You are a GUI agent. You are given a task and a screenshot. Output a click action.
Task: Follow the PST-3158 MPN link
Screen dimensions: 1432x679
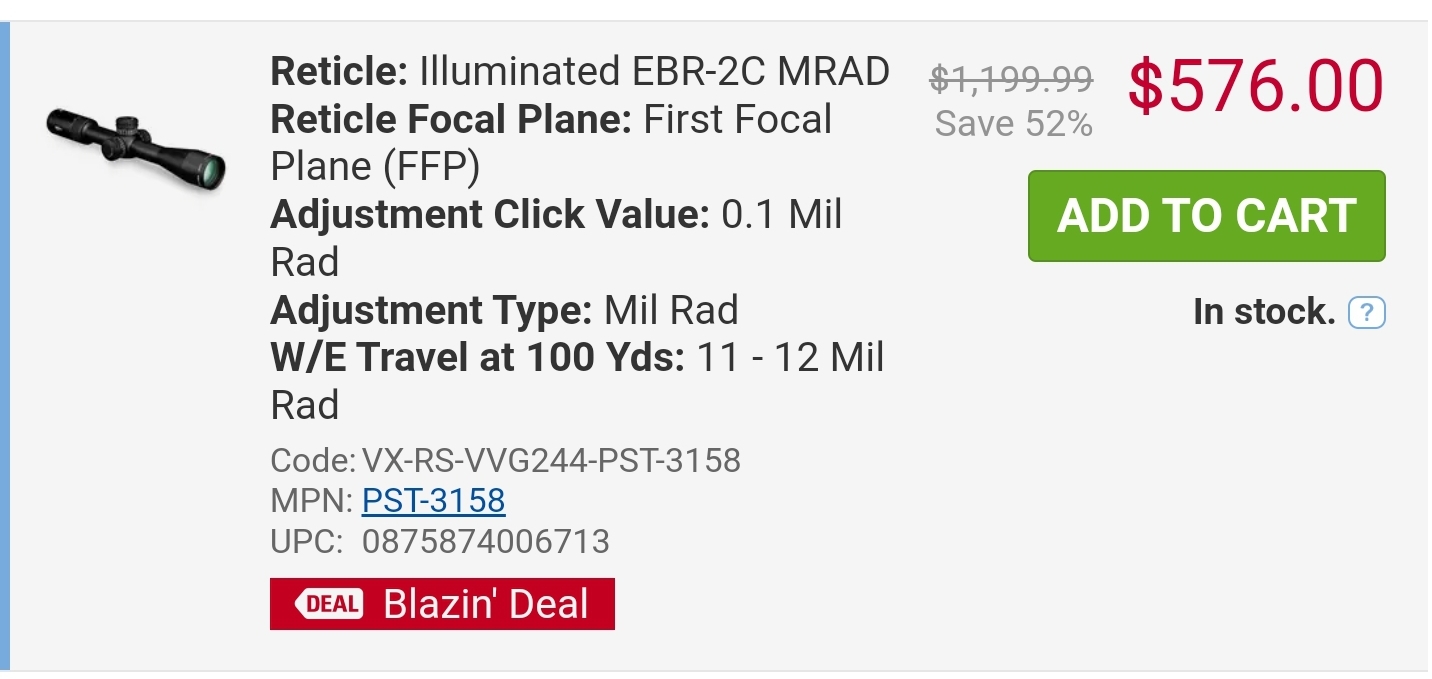coord(434,500)
